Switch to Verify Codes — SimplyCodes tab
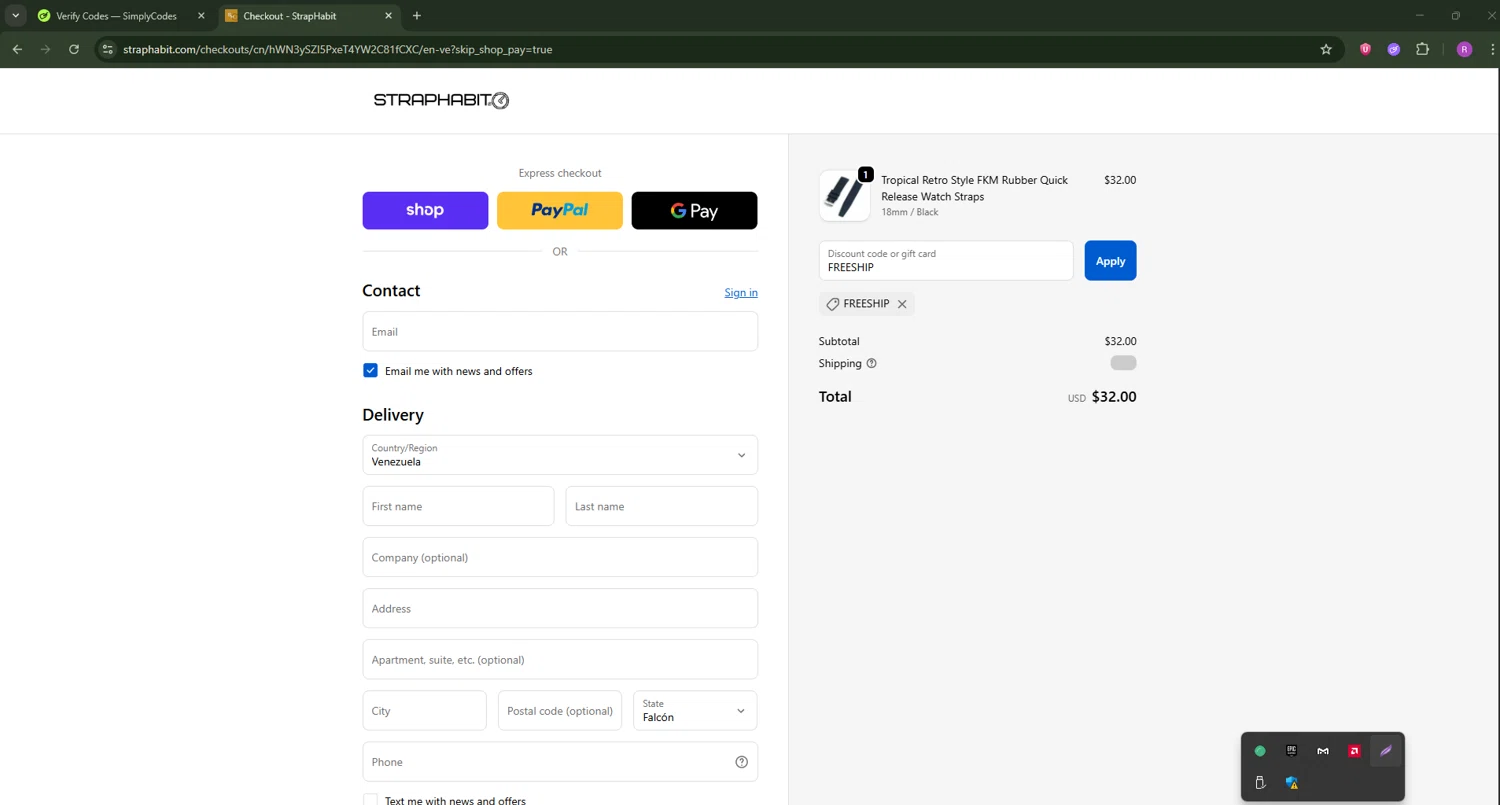The height and width of the screenshot is (805, 1500). click(117, 16)
